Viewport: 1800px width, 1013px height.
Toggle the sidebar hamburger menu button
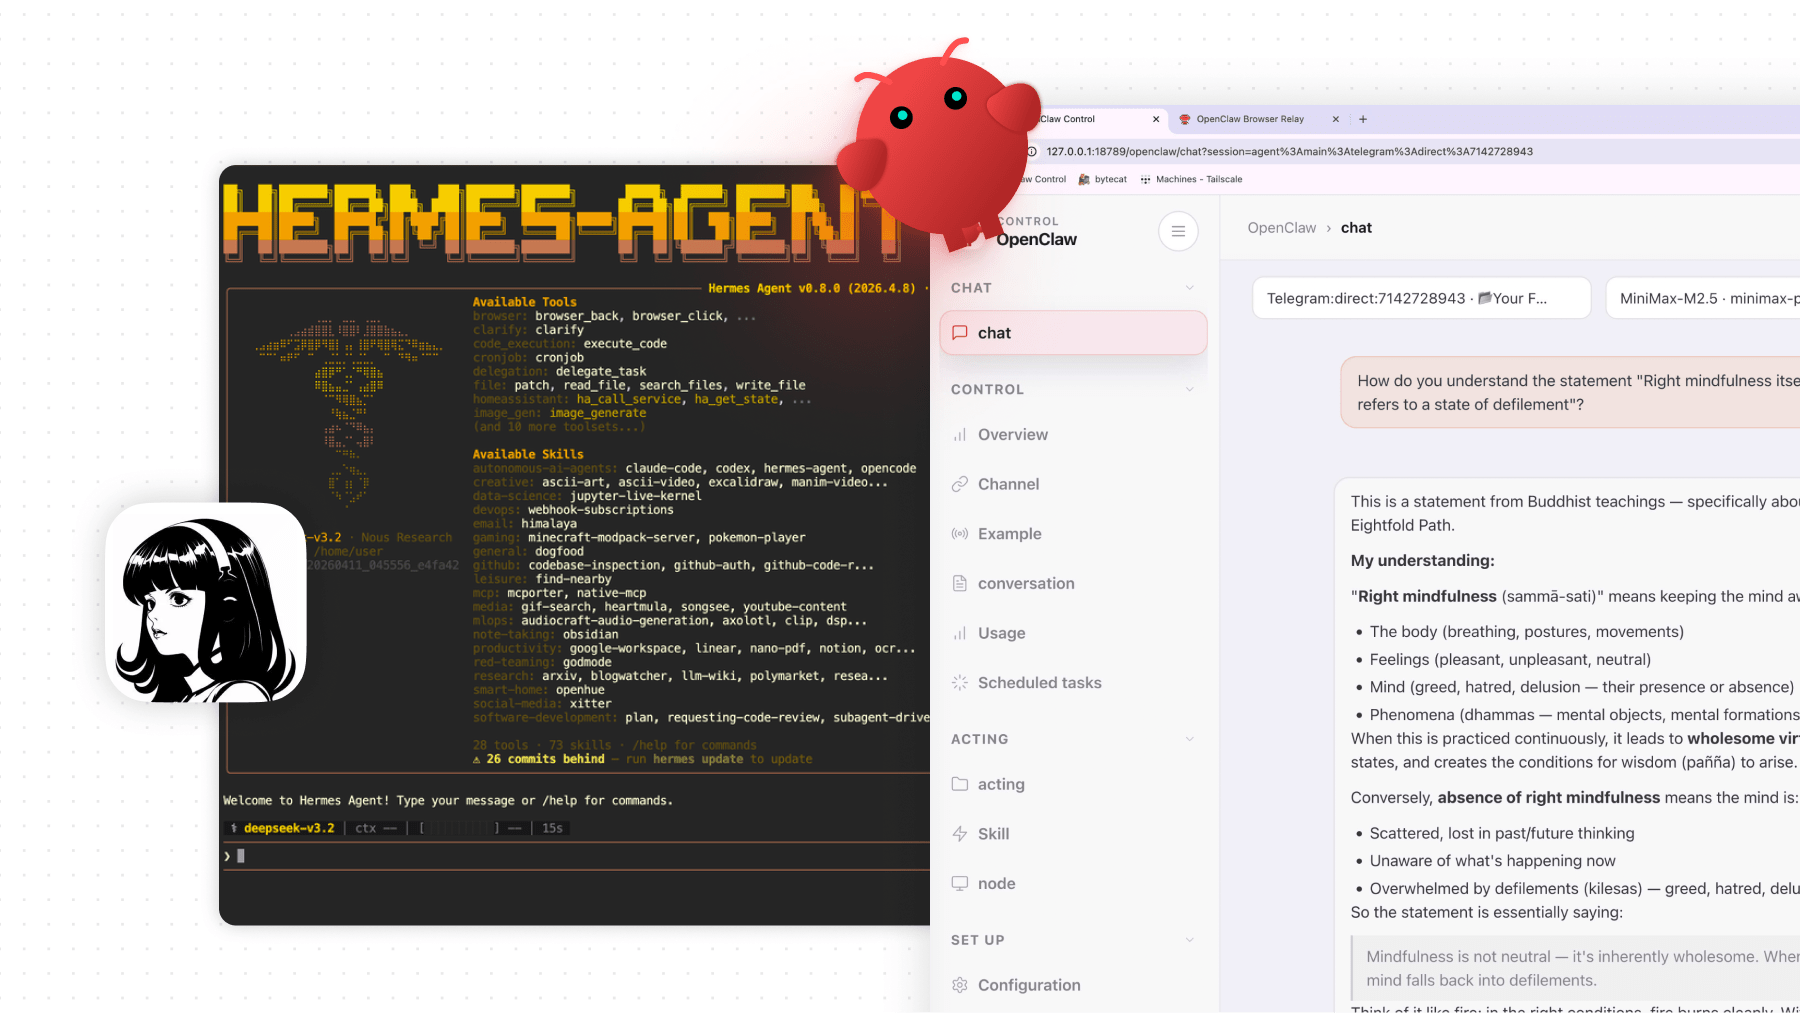(x=1178, y=232)
